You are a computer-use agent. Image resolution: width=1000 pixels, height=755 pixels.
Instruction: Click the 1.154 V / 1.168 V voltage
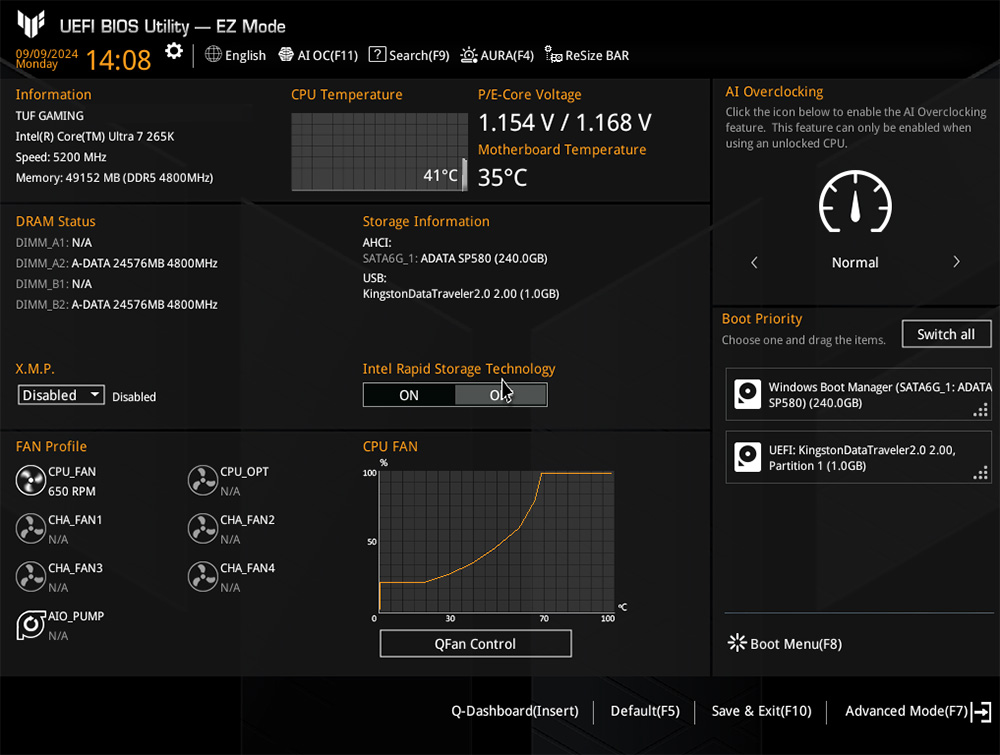tap(565, 122)
